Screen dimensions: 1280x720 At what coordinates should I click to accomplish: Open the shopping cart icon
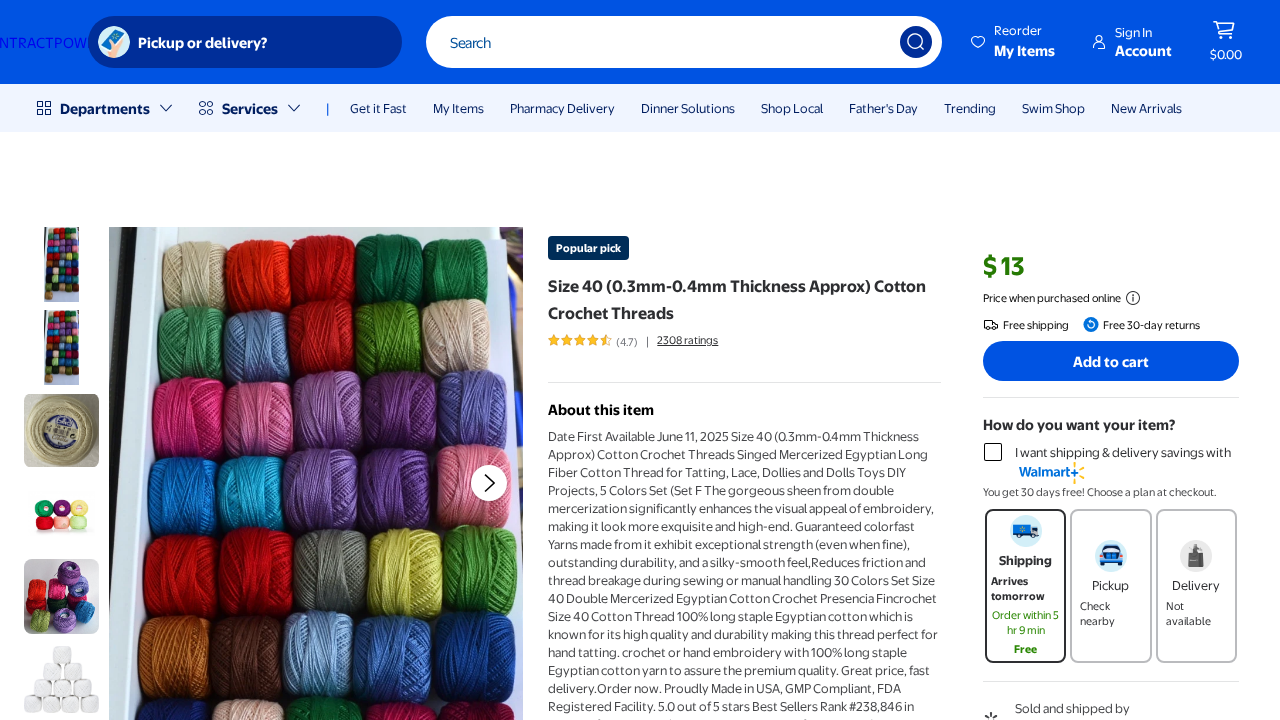[1224, 31]
